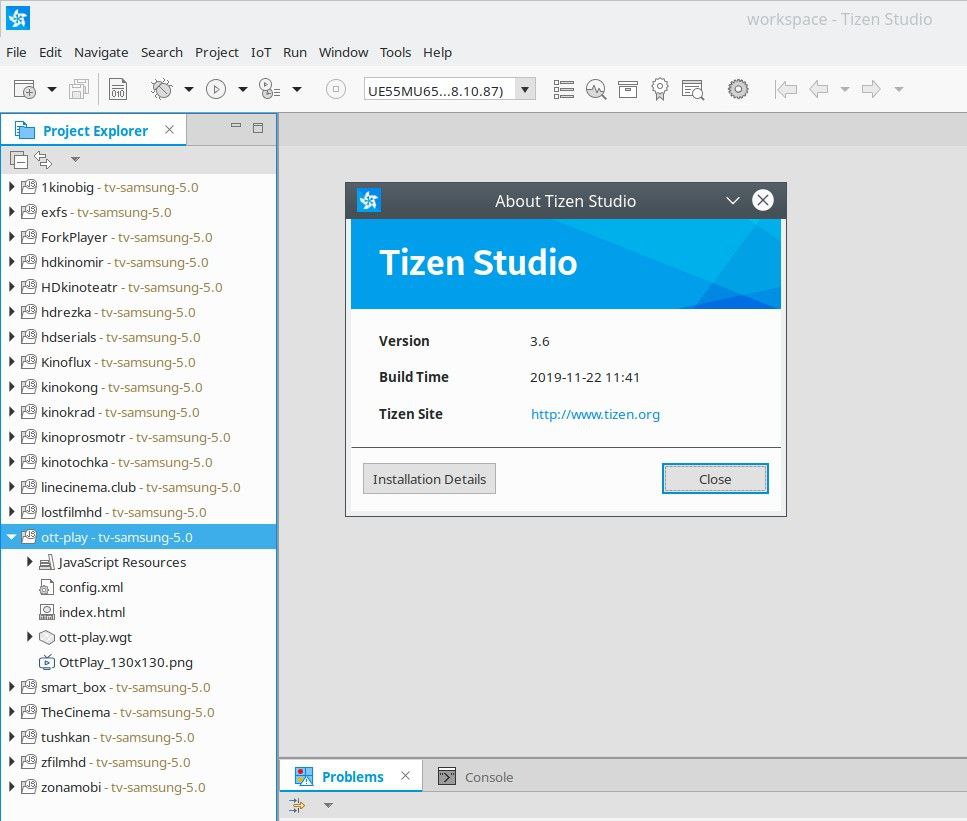Maximize the Project Explorer panel
Screen dimensions: 967x821
[258, 128]
